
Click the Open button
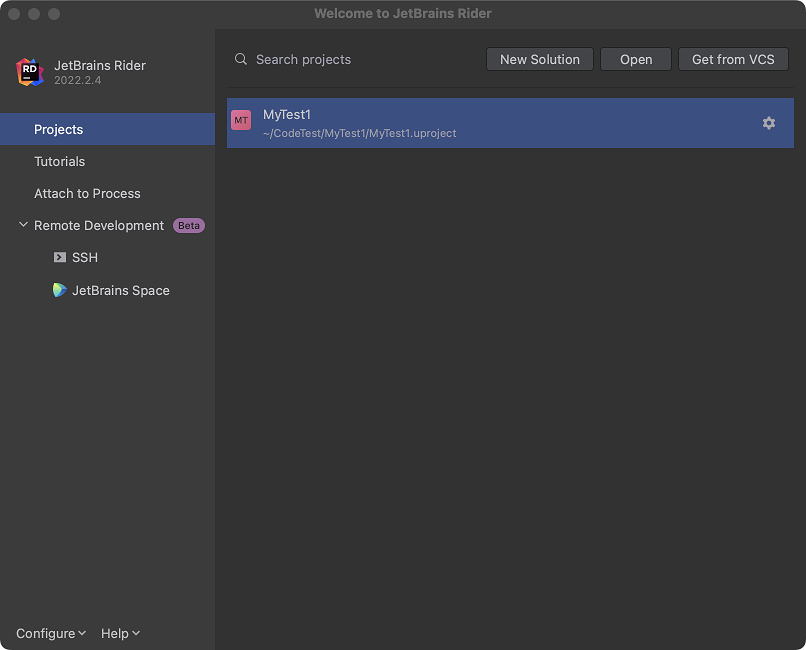636,59
